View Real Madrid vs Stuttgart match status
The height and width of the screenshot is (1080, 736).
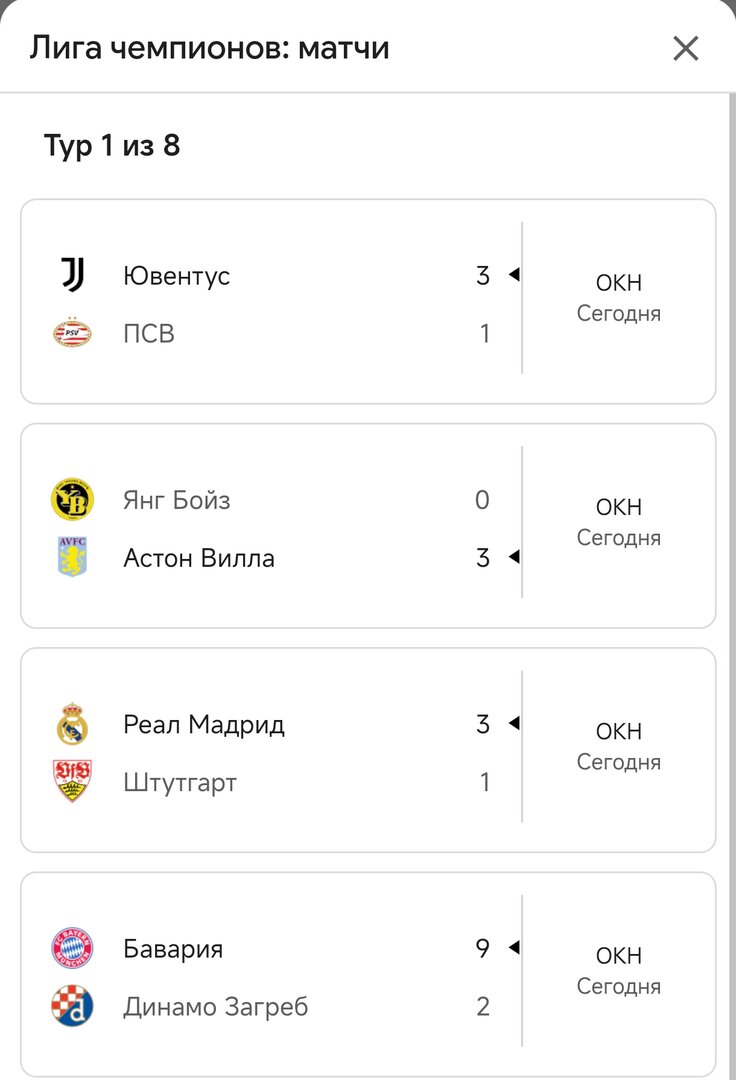click(x=618, y=746)
